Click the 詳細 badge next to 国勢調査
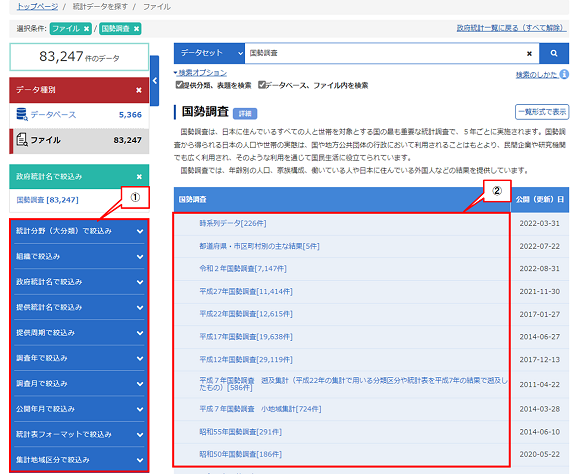 245,114
